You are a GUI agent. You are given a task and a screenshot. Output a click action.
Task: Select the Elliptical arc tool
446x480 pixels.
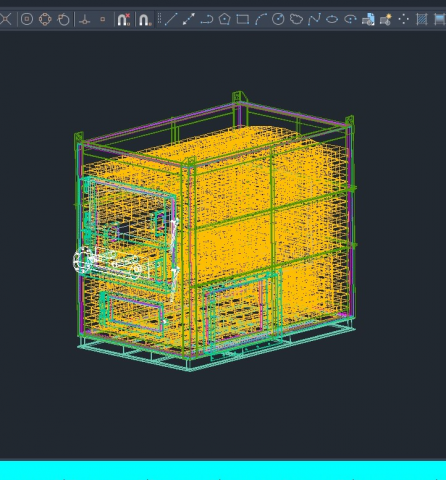(x=350, y=19)
